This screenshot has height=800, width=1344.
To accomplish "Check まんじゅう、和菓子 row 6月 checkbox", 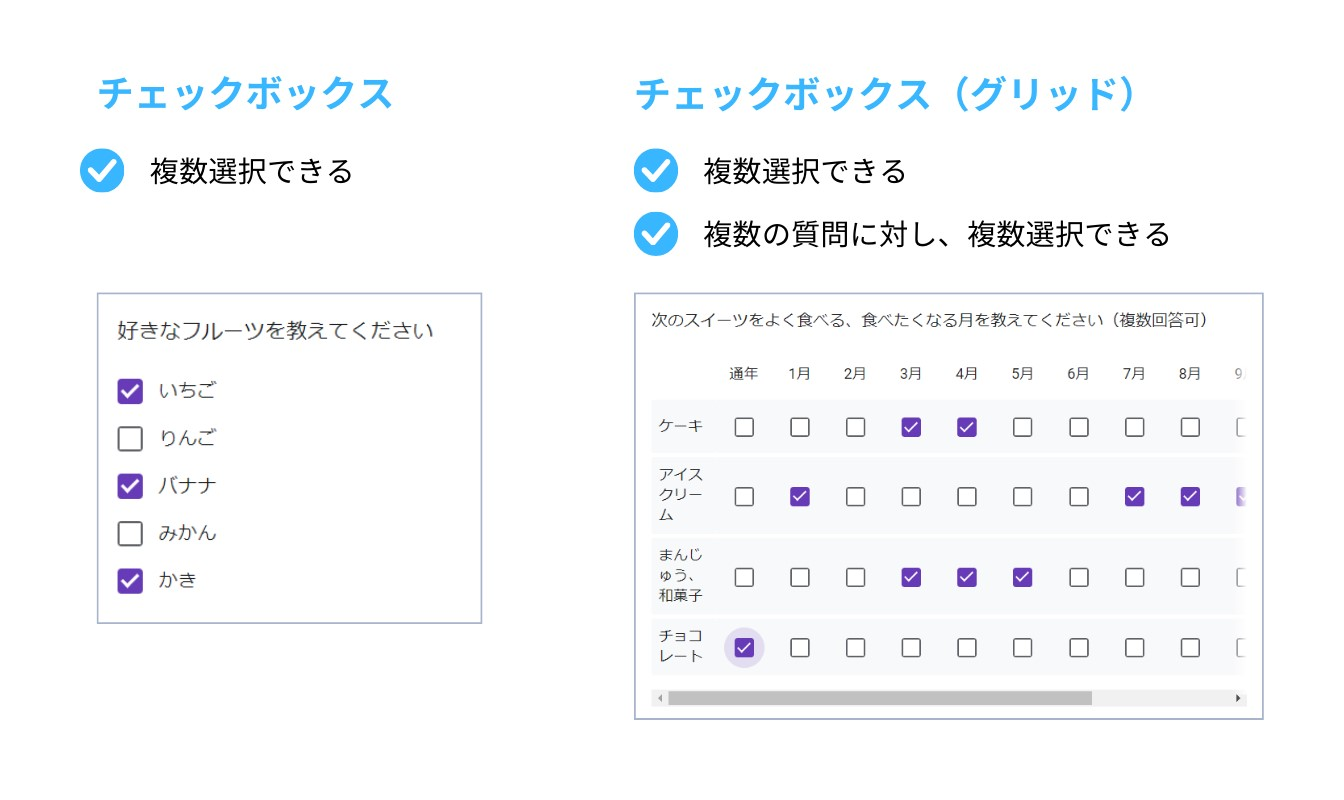I will (x=1078, y=577).
